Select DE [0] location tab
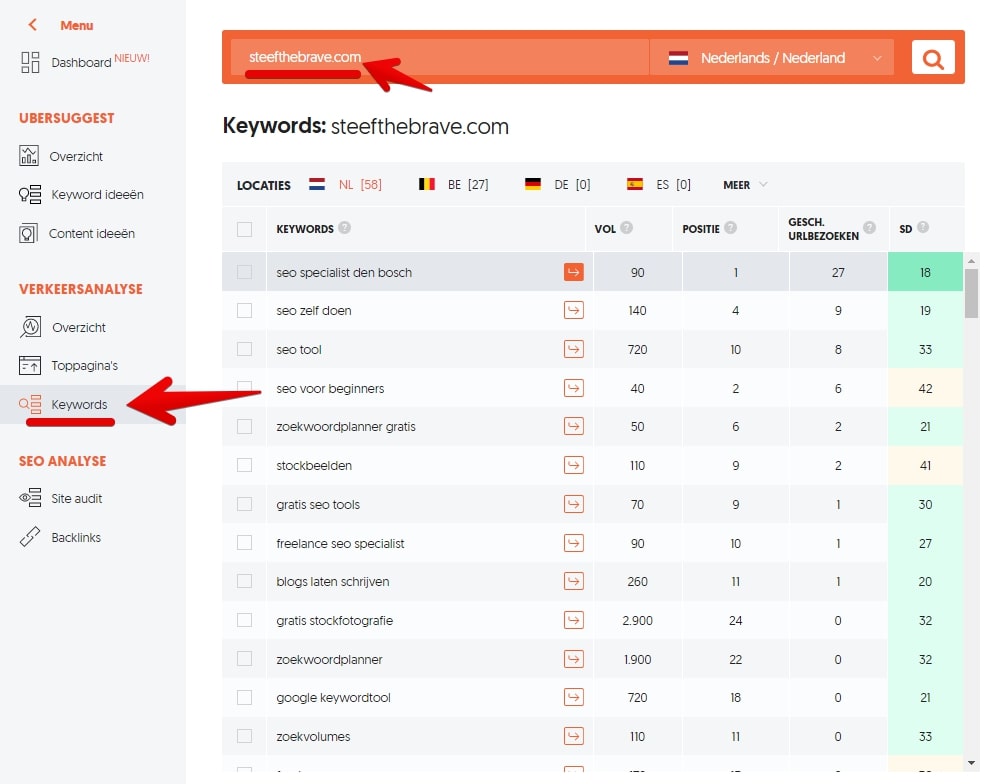 [x=558, y=184]
